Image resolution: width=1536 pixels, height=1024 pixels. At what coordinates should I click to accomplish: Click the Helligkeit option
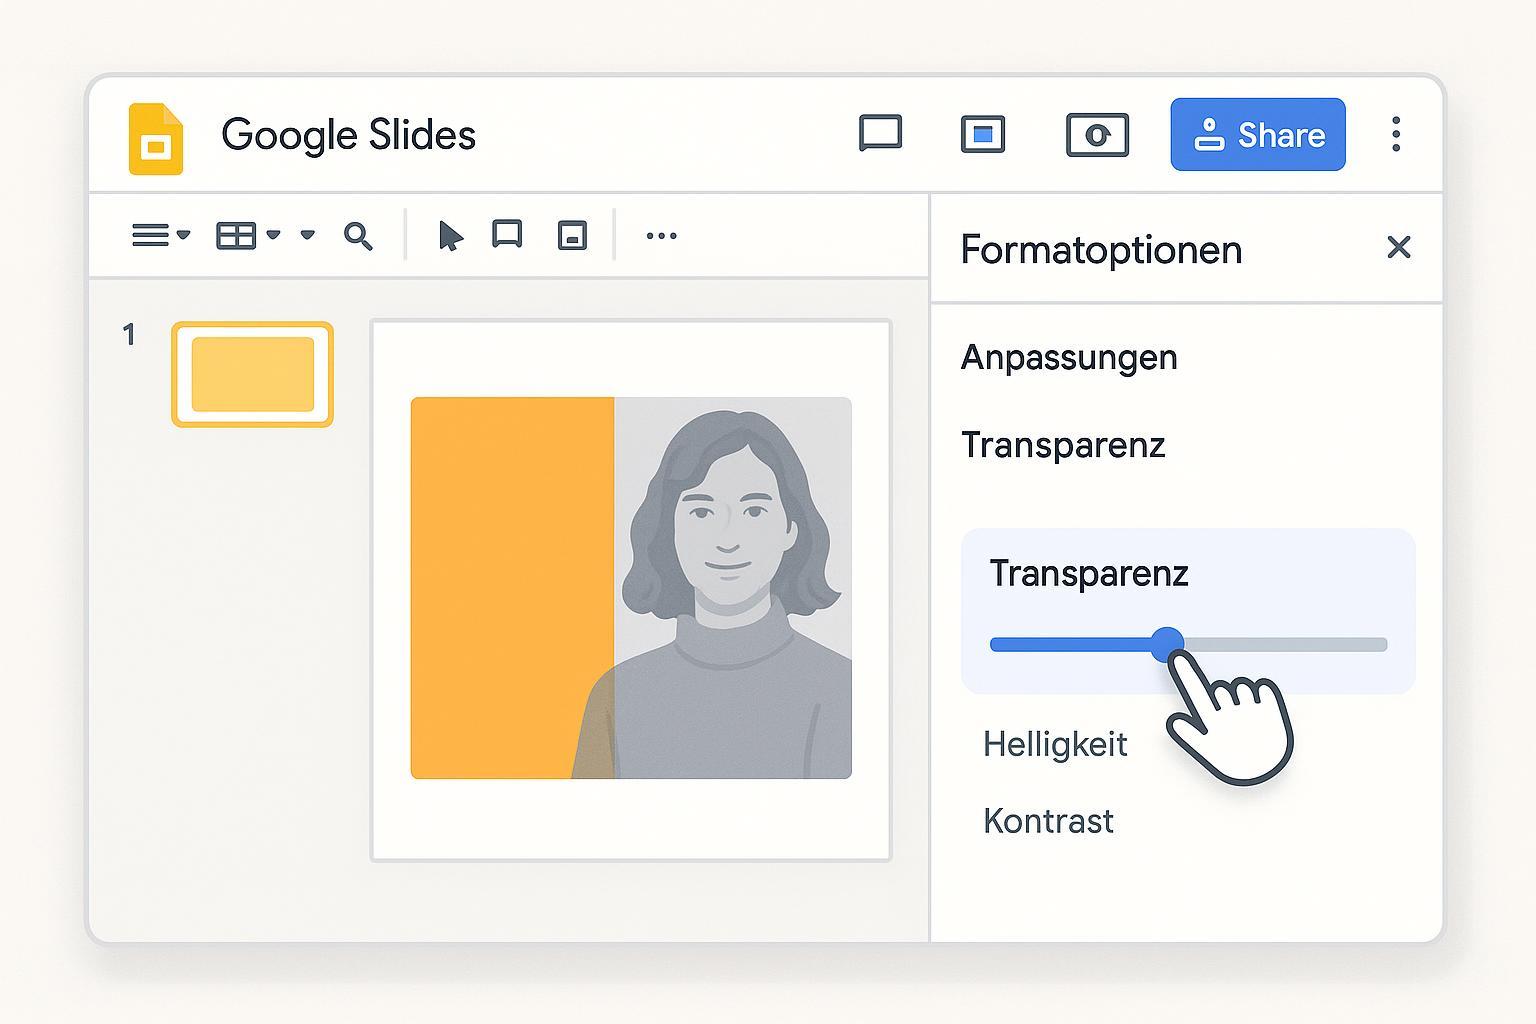[1054, 744]
